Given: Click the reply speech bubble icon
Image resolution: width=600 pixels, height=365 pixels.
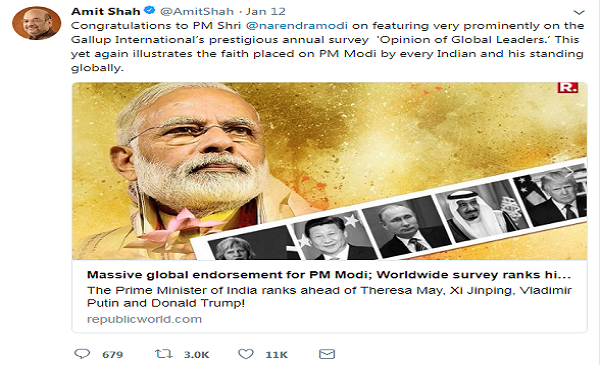Looking at the screenshot, I should 82,354.
